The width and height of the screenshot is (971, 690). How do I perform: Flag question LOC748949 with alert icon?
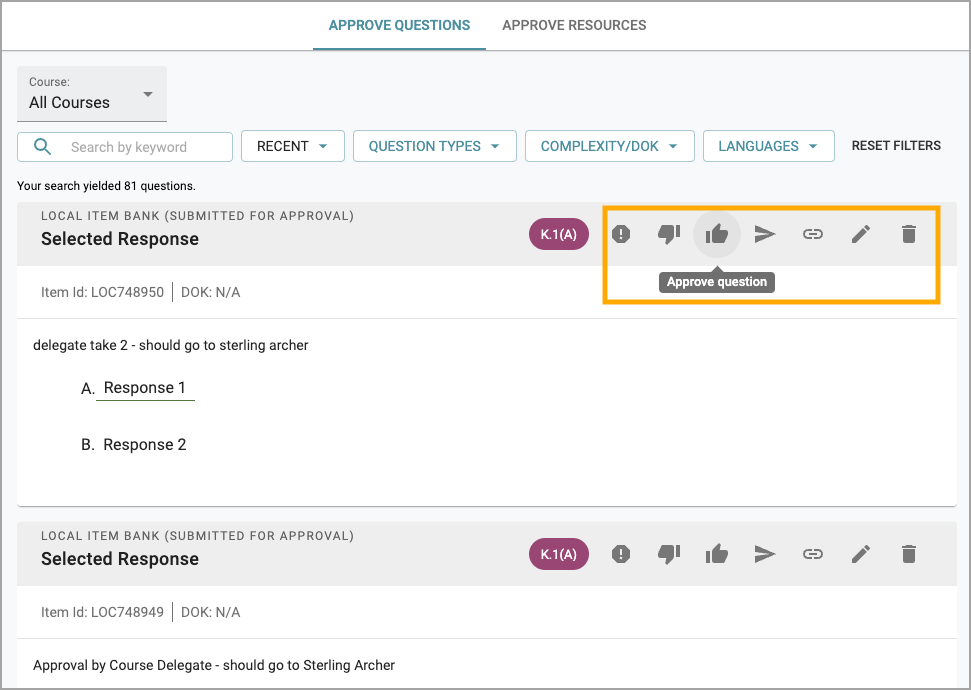(620, 554)
